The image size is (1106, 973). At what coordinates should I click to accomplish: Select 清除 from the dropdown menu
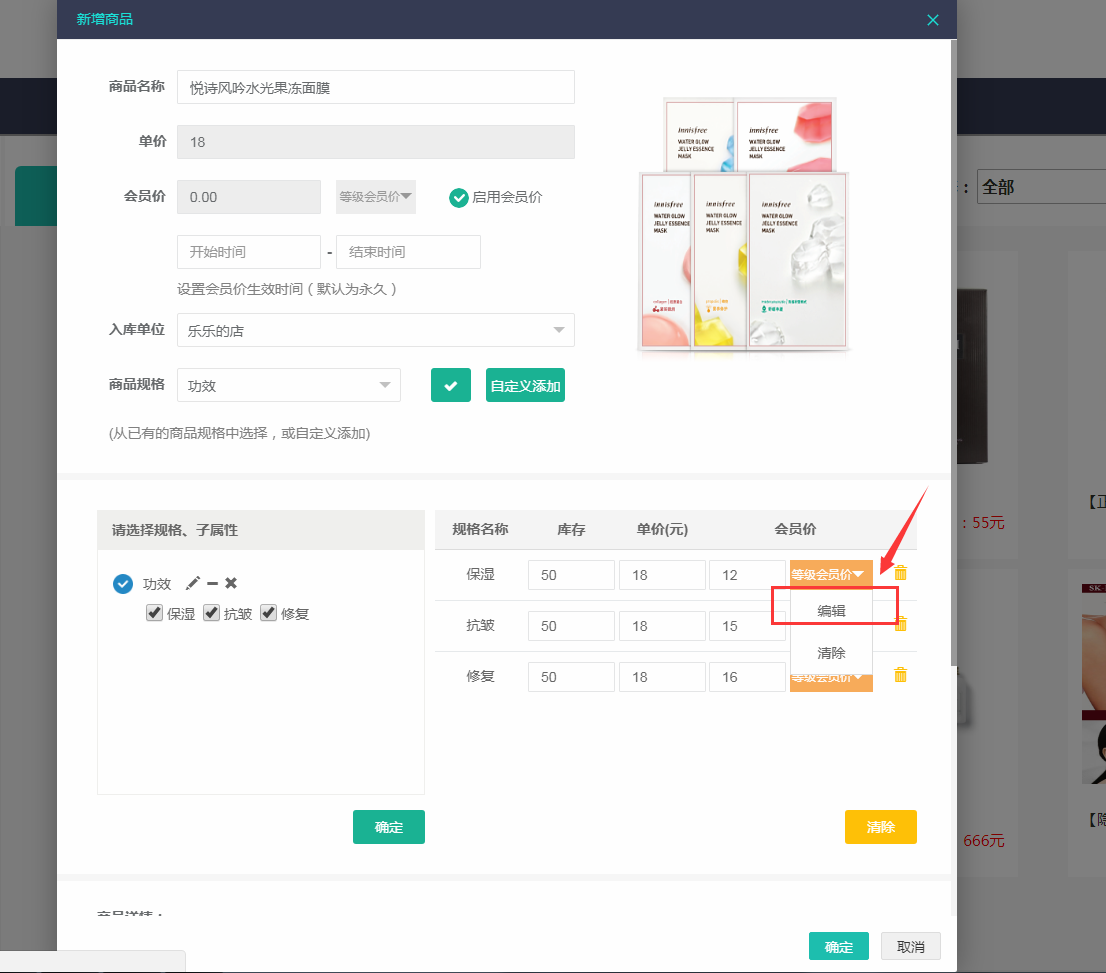[831, 653]
